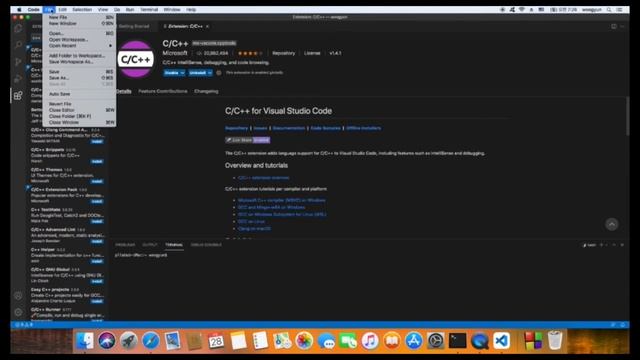Viewport: 640px width, 360px height.
Task: Open Finder from the Dock
Action: (84, 341)
